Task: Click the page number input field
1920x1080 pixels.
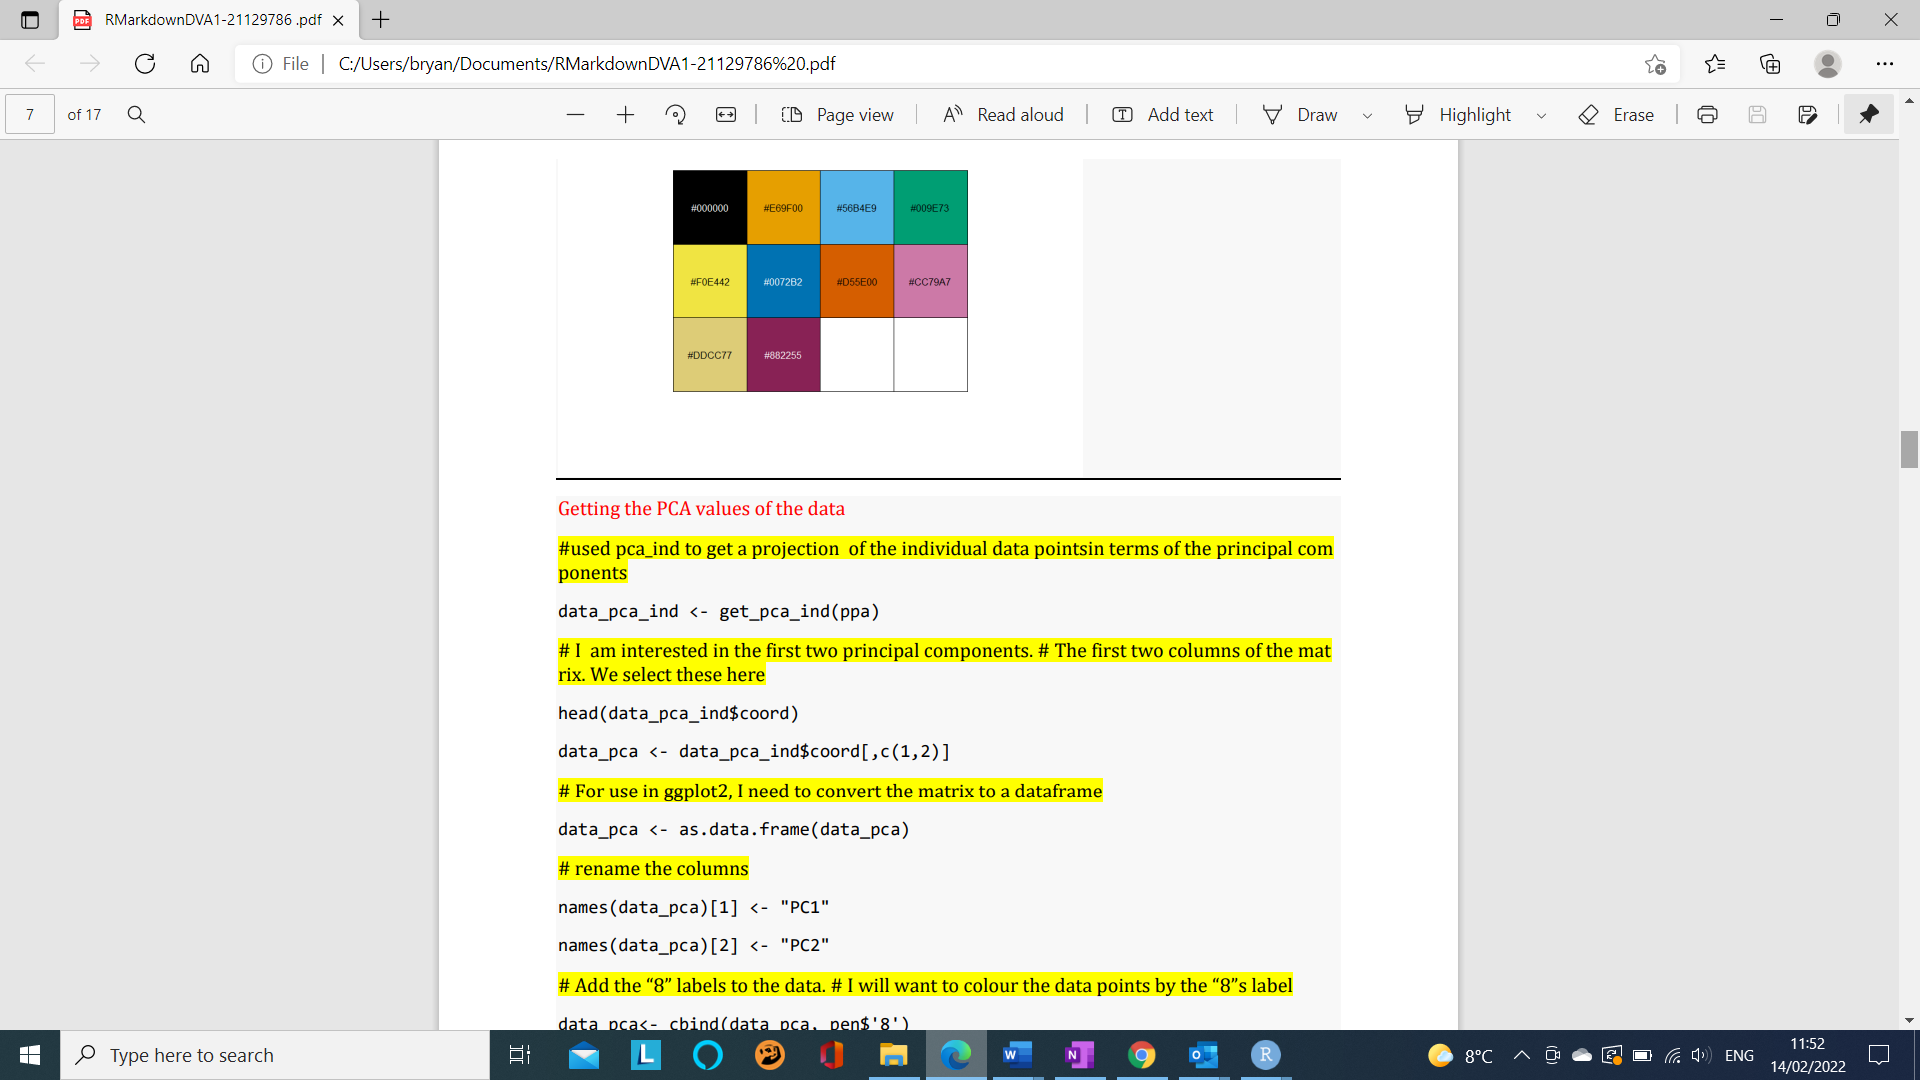Action: 30,115
